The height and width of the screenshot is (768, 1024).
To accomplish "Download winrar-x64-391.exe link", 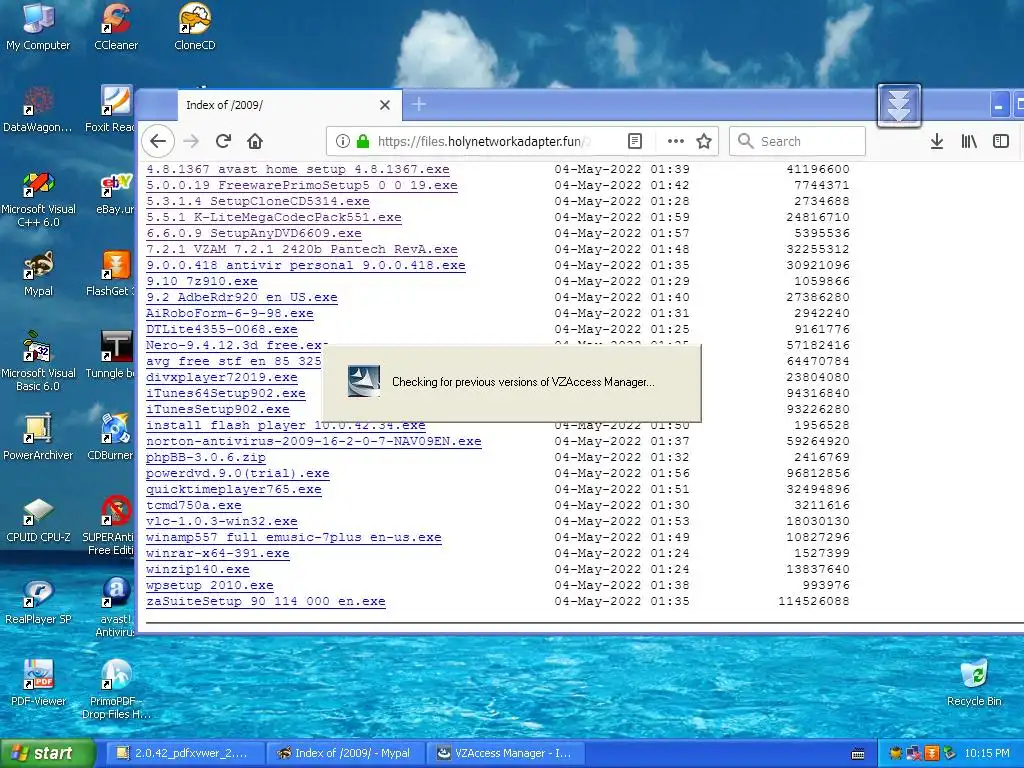I will coord(217,553).
